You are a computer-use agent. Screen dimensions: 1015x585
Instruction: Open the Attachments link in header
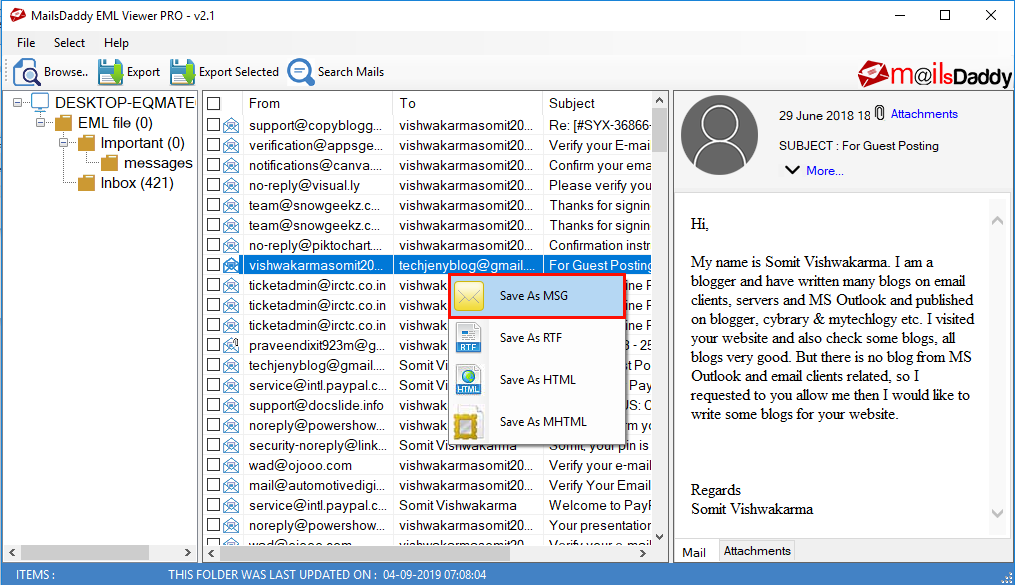point(924,114)
